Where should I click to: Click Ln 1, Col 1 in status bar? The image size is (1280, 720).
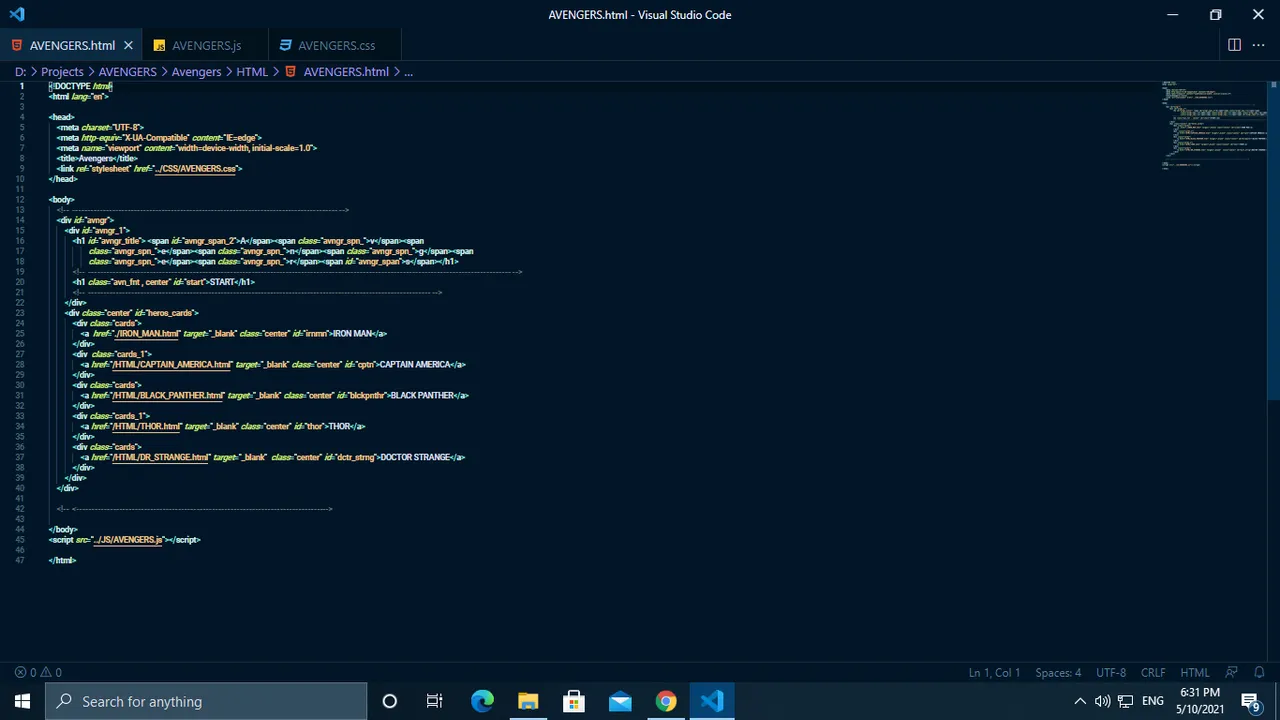[x=994, y=673]
